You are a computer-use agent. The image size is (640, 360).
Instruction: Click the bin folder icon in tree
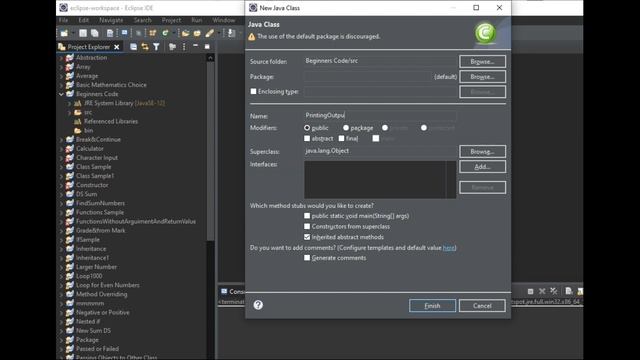78,131
